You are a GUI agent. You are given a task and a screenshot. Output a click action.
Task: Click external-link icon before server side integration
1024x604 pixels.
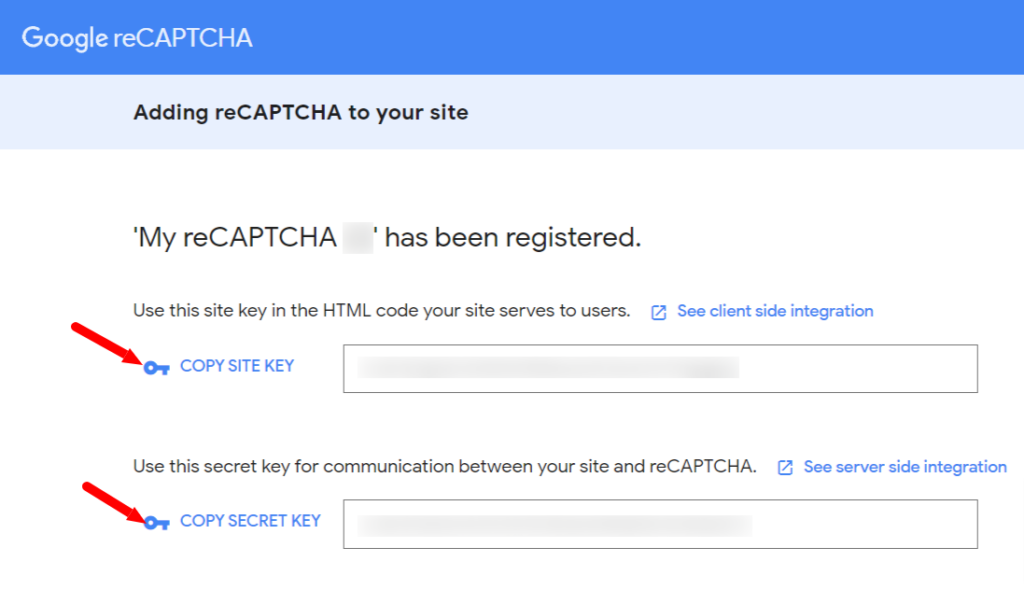(785, 468)
